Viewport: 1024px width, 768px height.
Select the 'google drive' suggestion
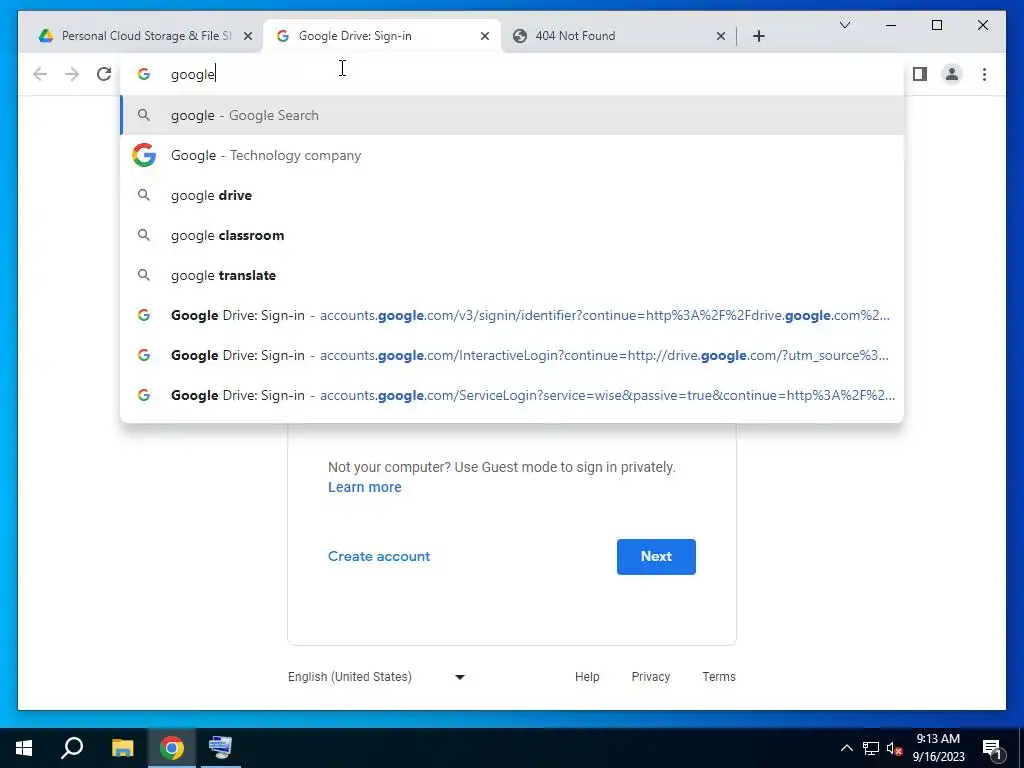(x=513, y=195)
